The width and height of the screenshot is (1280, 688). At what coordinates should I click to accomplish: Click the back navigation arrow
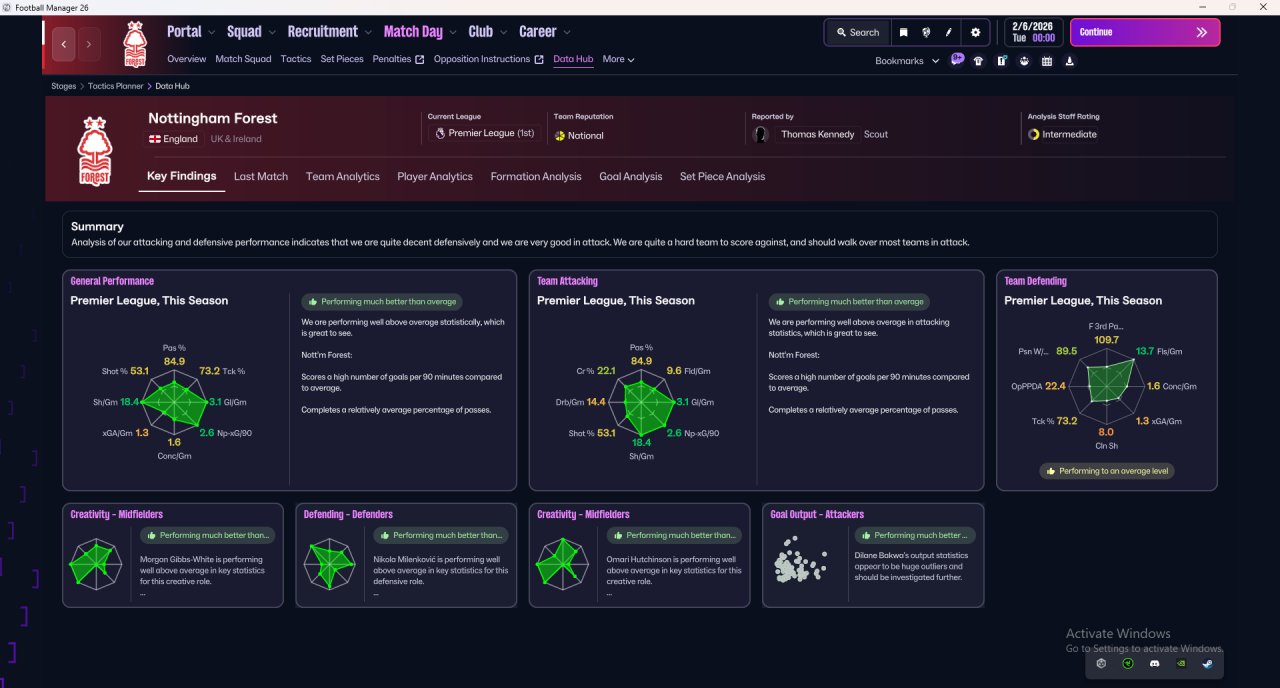point(65,44)
